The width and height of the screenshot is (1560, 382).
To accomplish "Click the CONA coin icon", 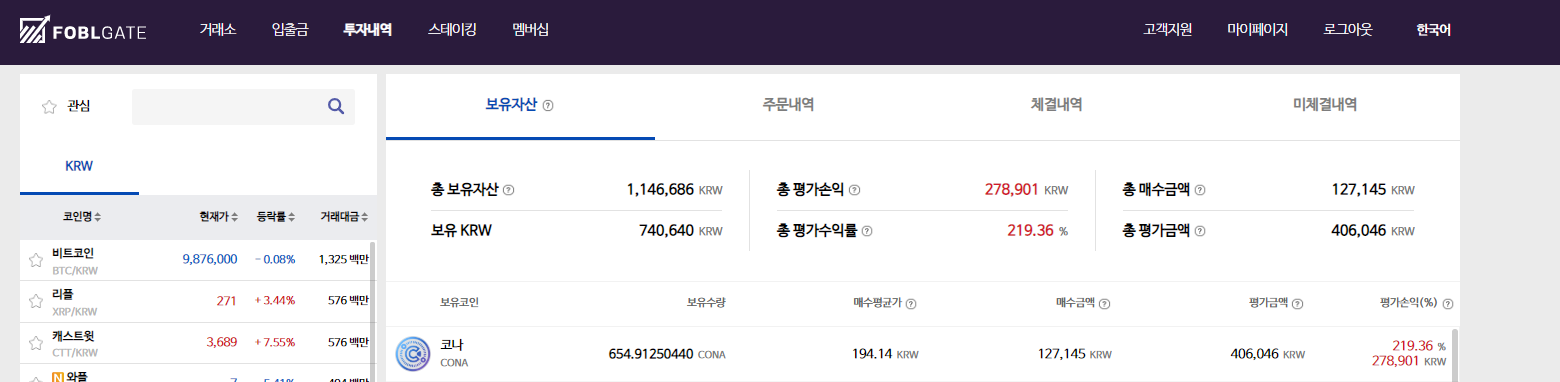I will click(x=413, y=354).
